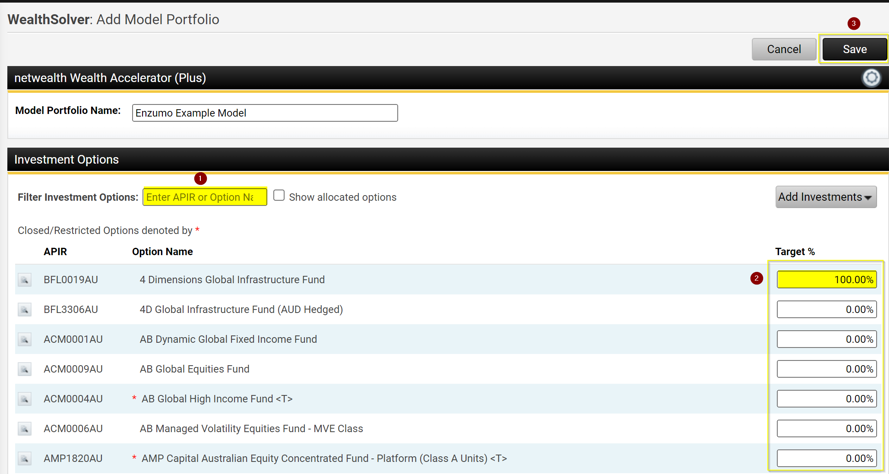View details icon for ACM0004AU
The height and width of the screenshot is (474, 889).
[25, 399]
